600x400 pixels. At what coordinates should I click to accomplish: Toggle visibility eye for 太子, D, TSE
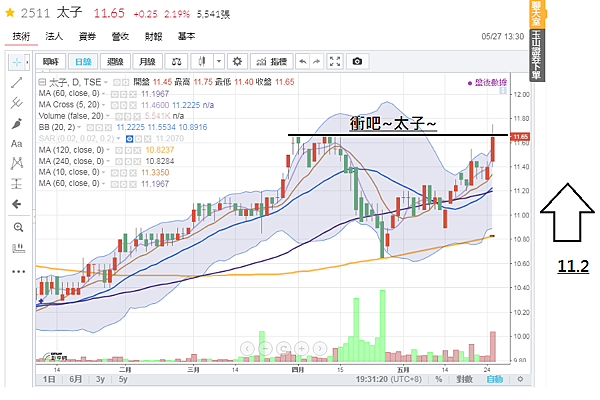117,82
